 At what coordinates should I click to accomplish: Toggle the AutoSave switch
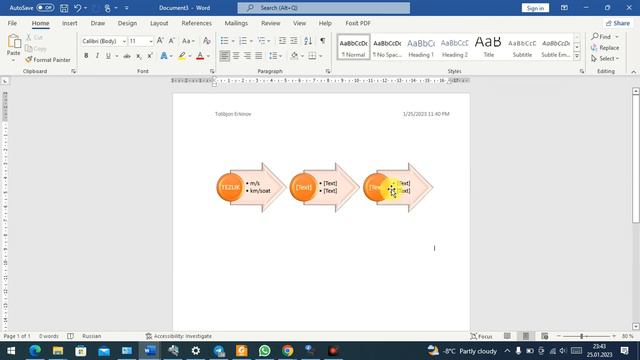[45, 8]
